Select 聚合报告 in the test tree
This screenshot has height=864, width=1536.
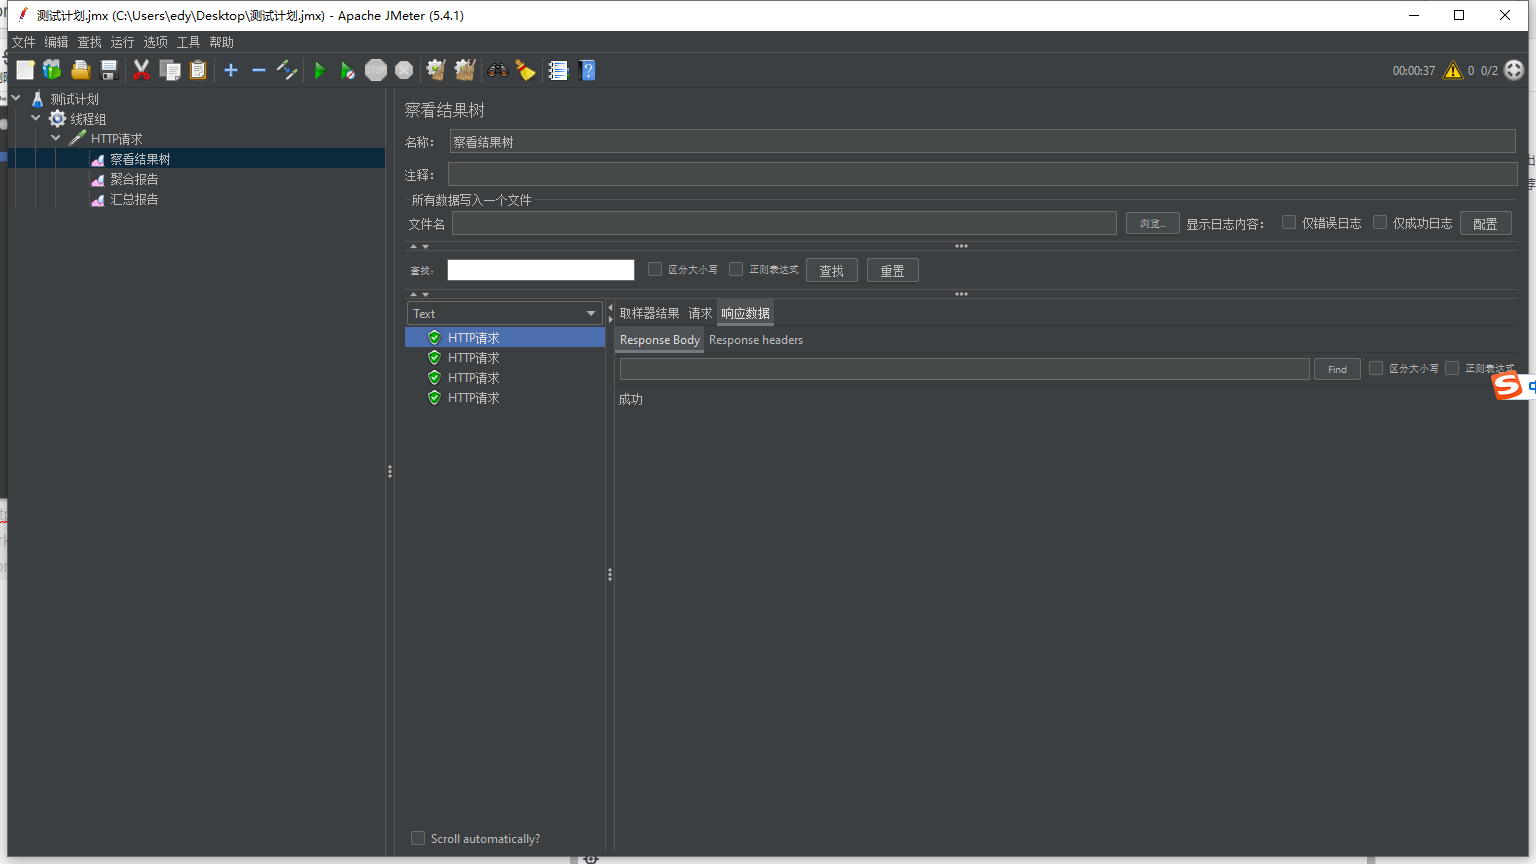pos(134,179)
